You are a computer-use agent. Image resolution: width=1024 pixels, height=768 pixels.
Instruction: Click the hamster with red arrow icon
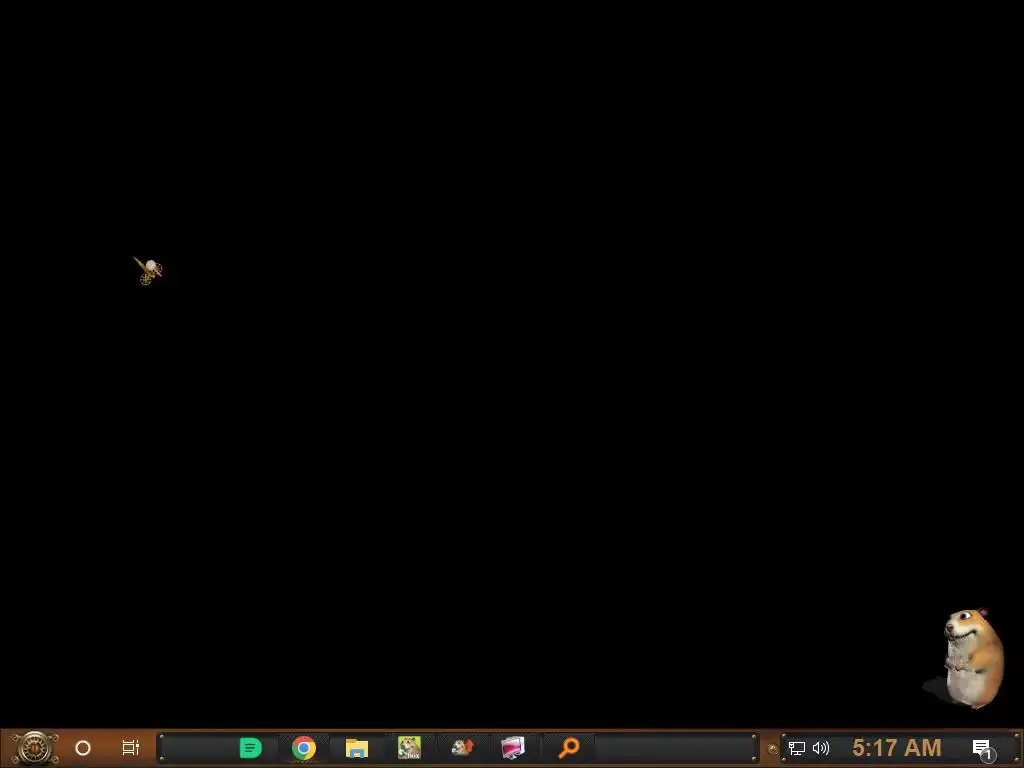pyautogui.click(x=462, y=747)
